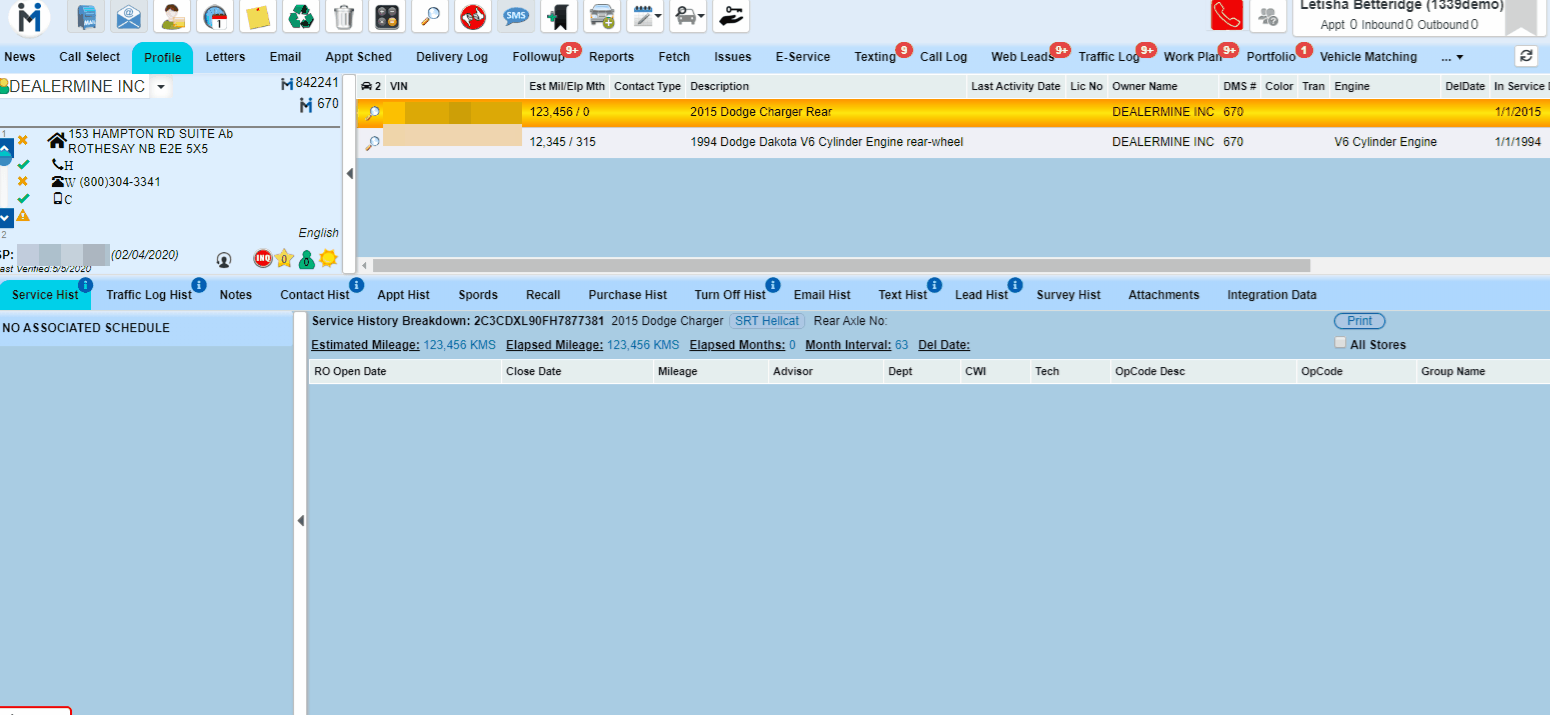Open the Purchase Hist tab
The image size is (1550, 715).
(627, 295)
